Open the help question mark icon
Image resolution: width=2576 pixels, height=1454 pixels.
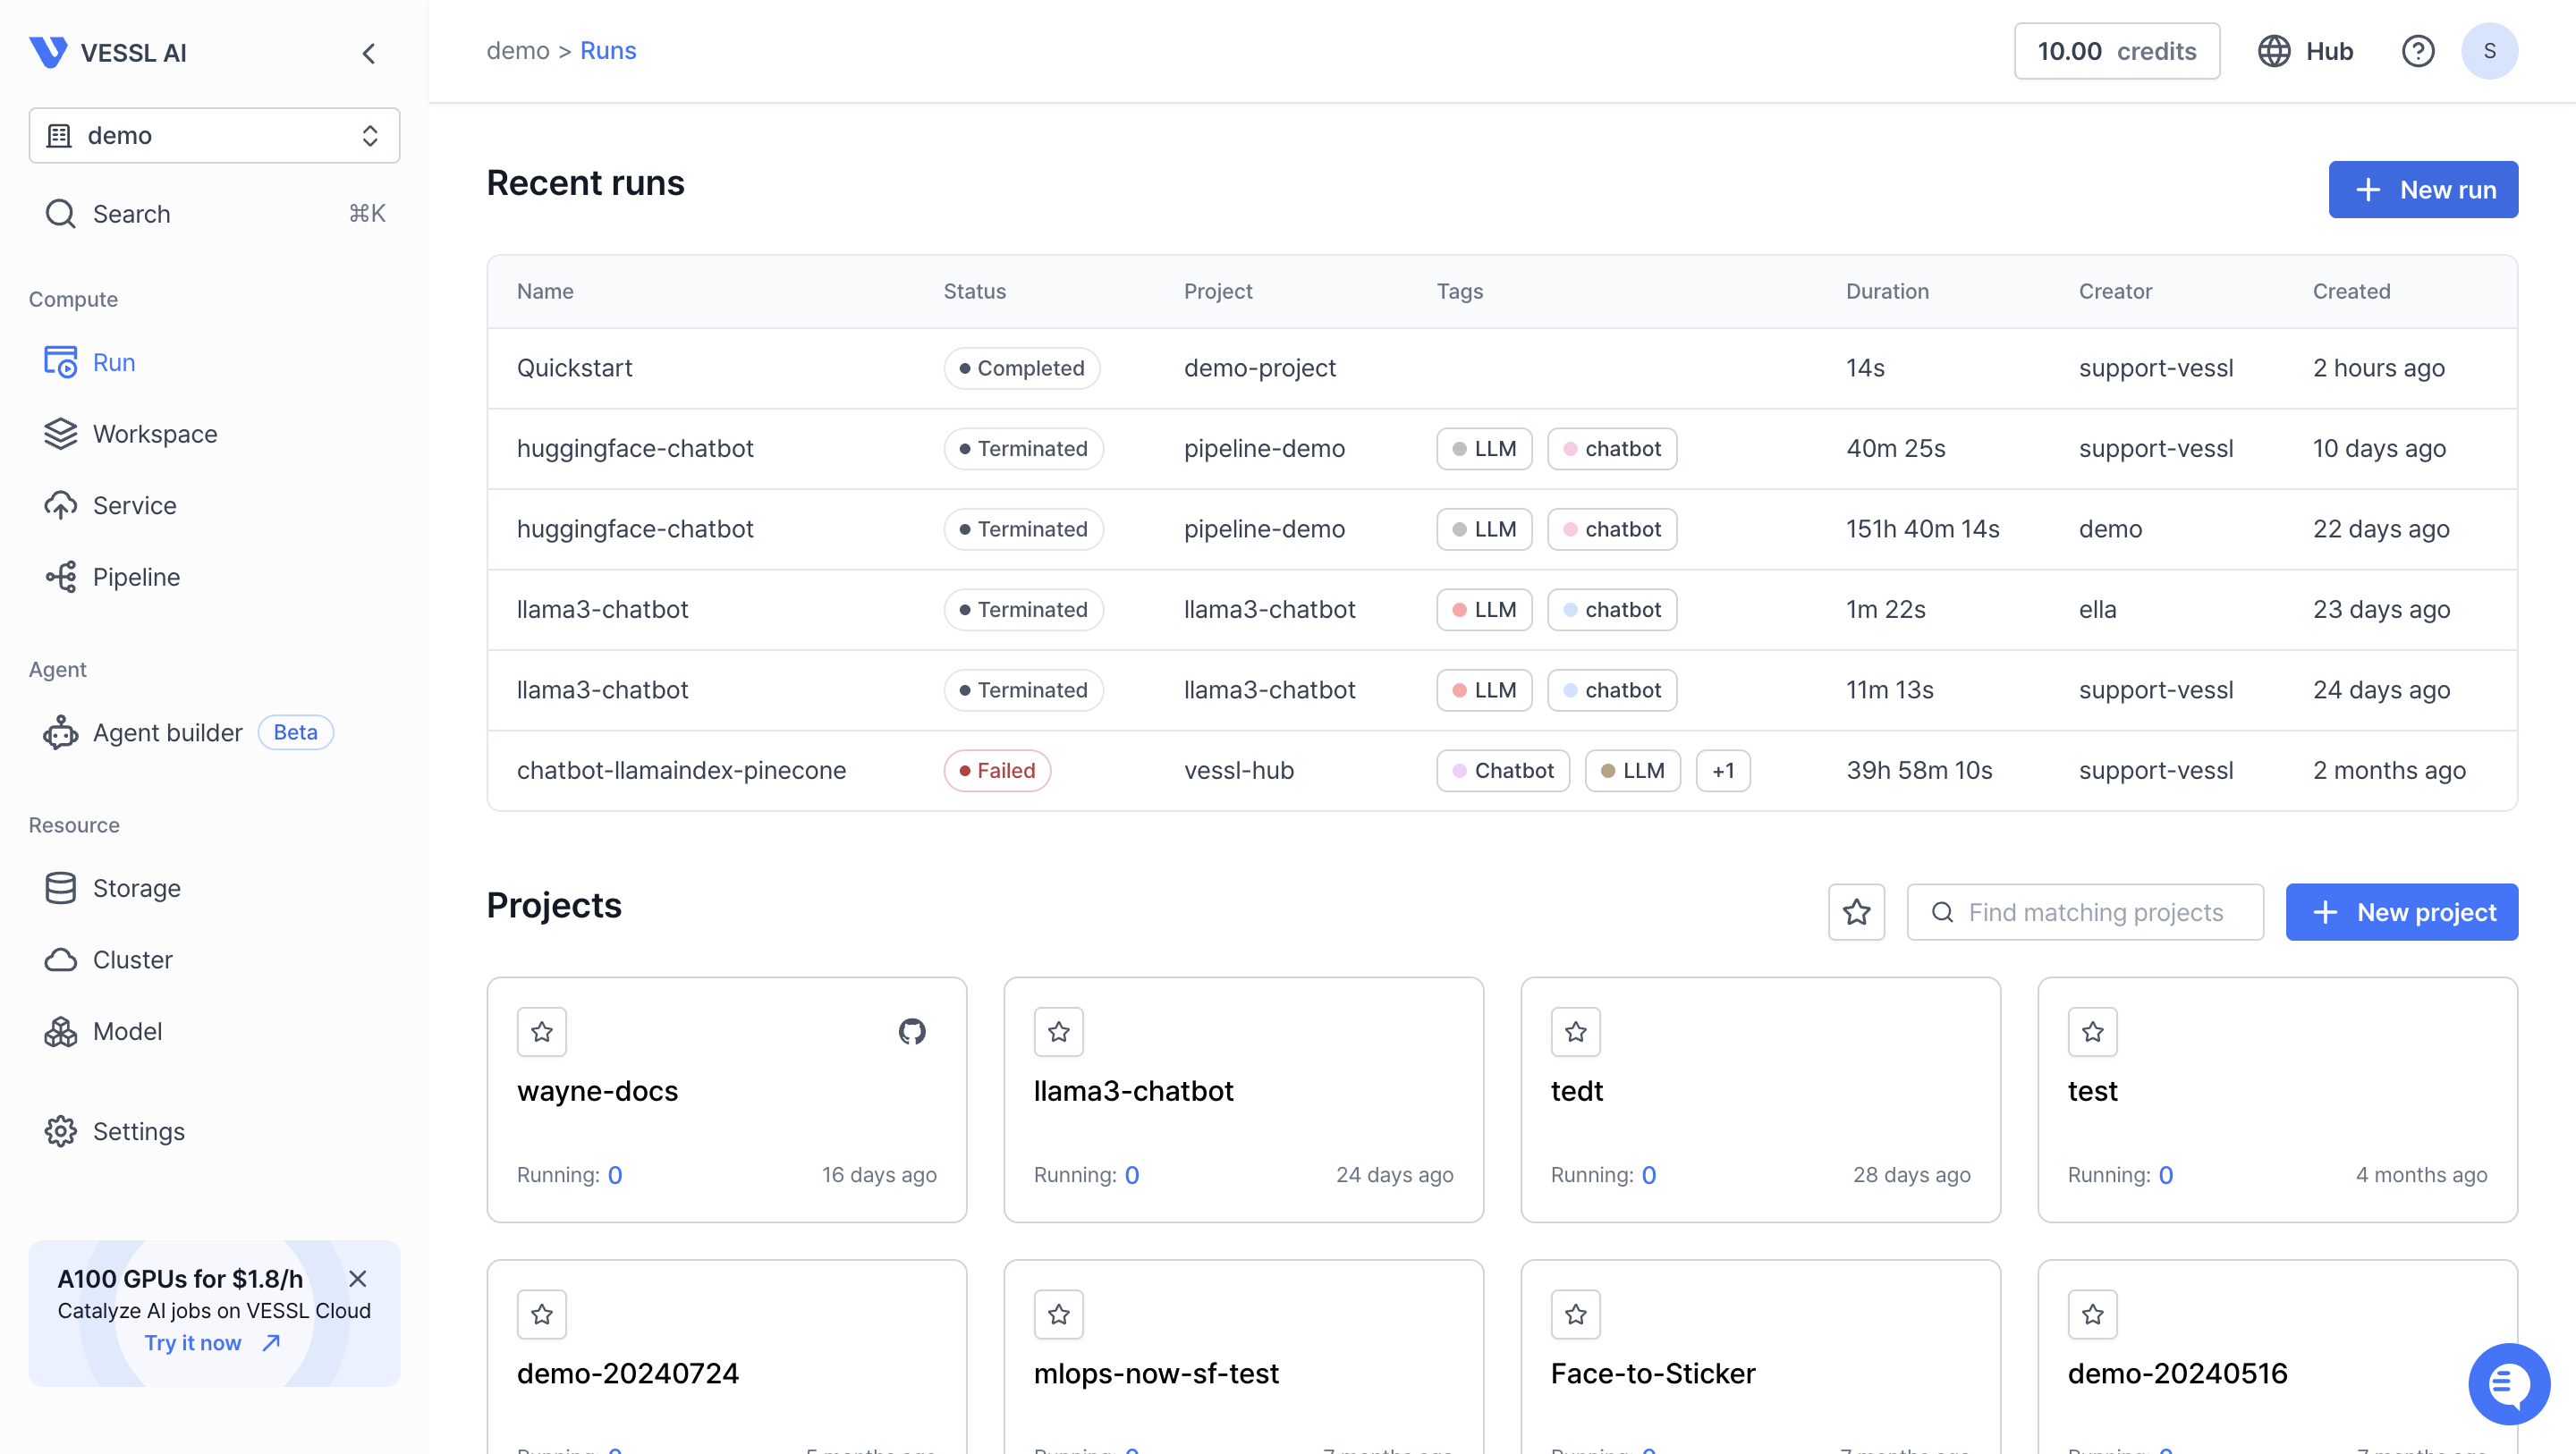point(2417,51)
